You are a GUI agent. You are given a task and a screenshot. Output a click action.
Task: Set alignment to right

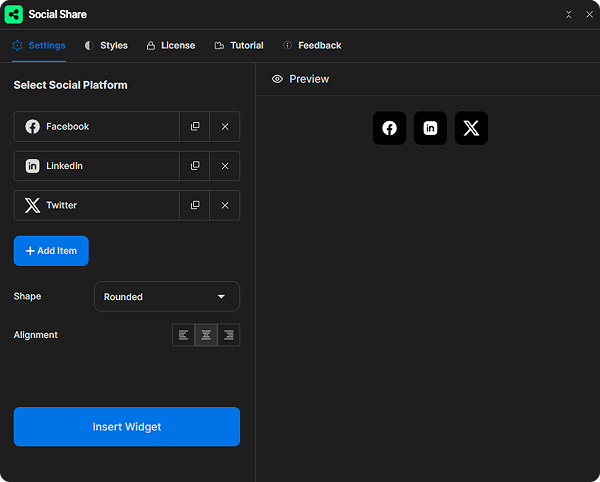(x=229, y=335)
